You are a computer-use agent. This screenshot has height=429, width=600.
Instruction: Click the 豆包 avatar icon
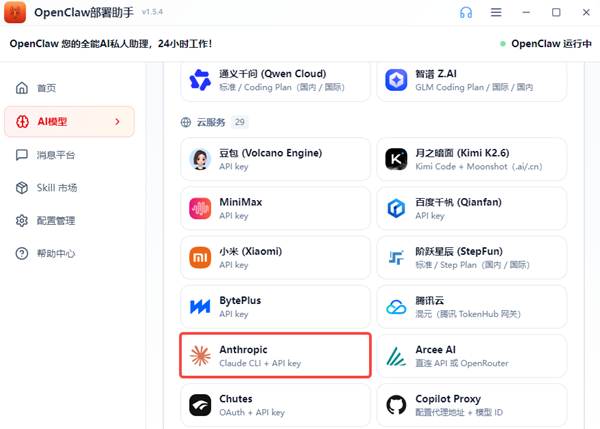point(200,159)
